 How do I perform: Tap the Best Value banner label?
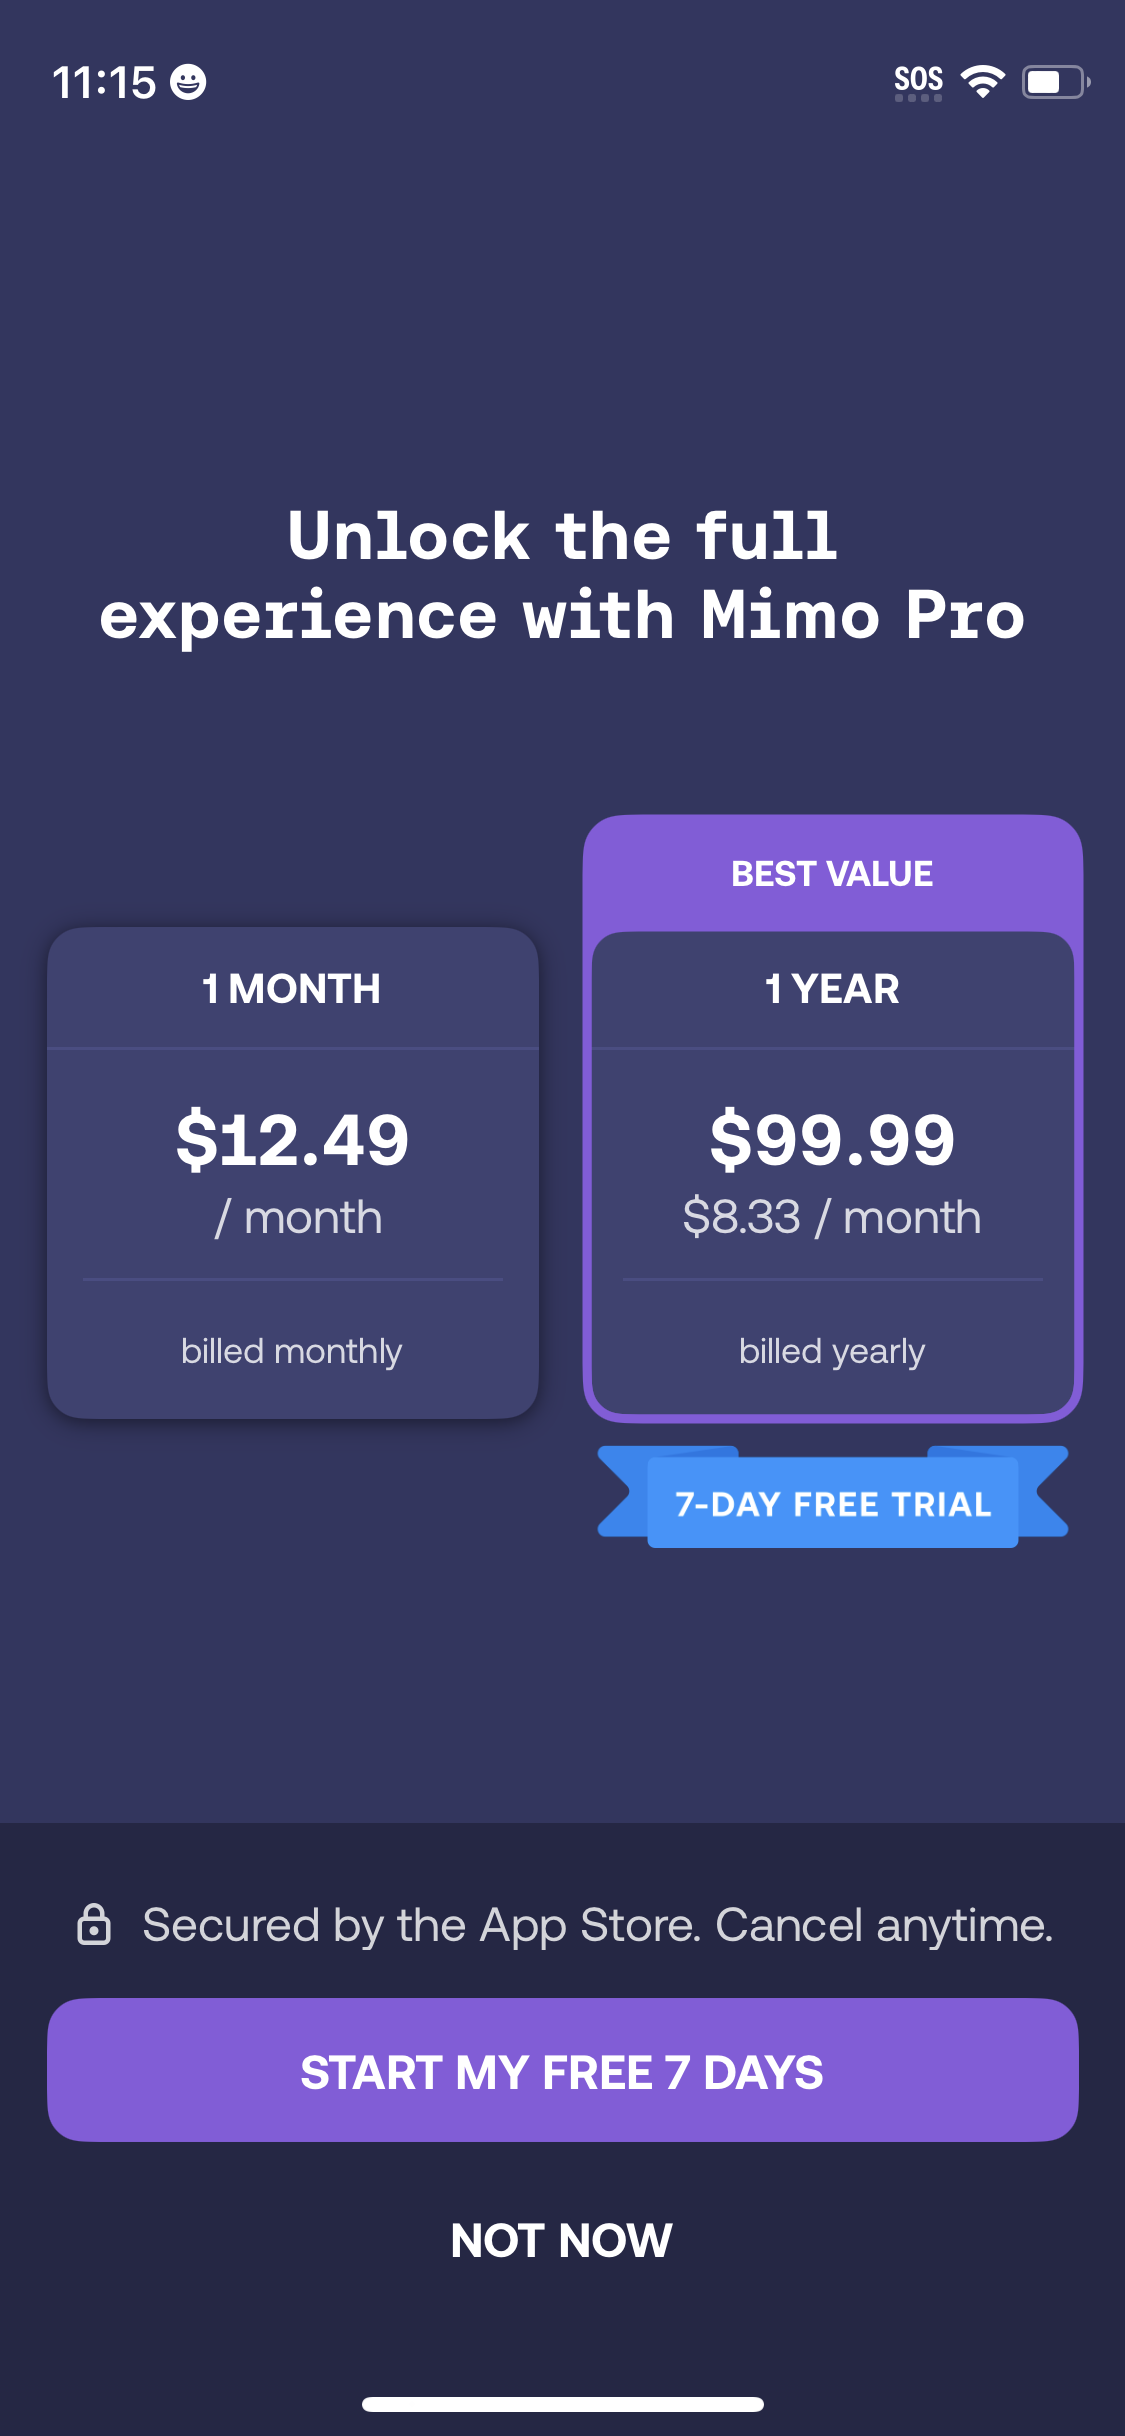(832, 874)
